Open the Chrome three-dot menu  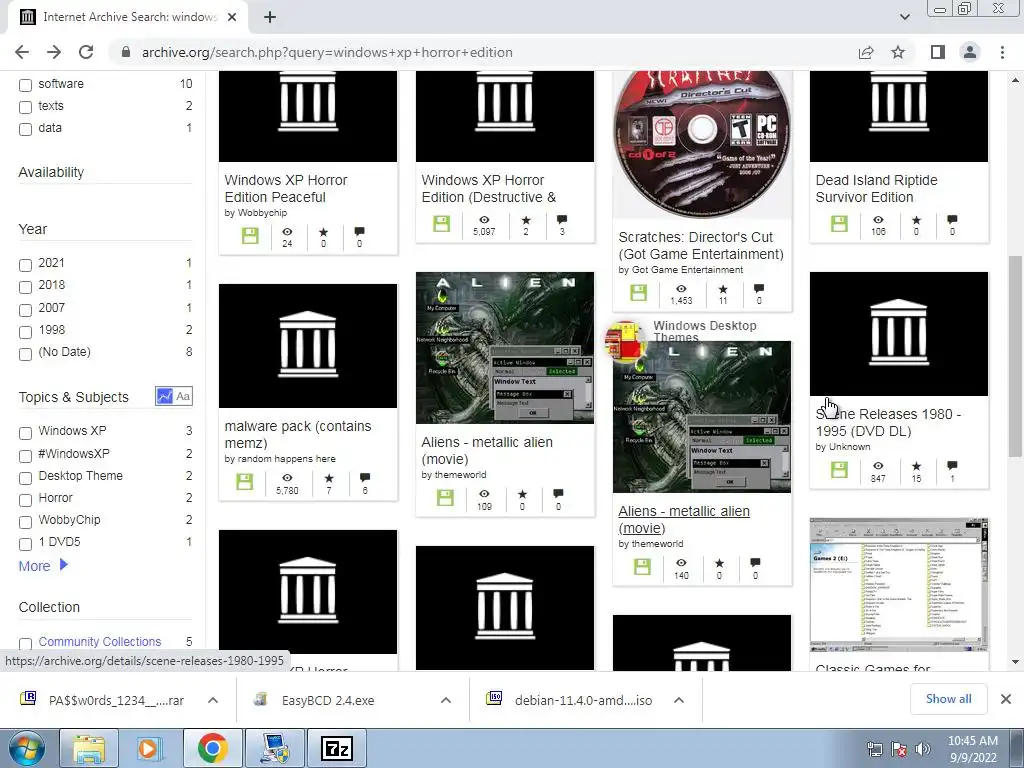point(1002,52)
